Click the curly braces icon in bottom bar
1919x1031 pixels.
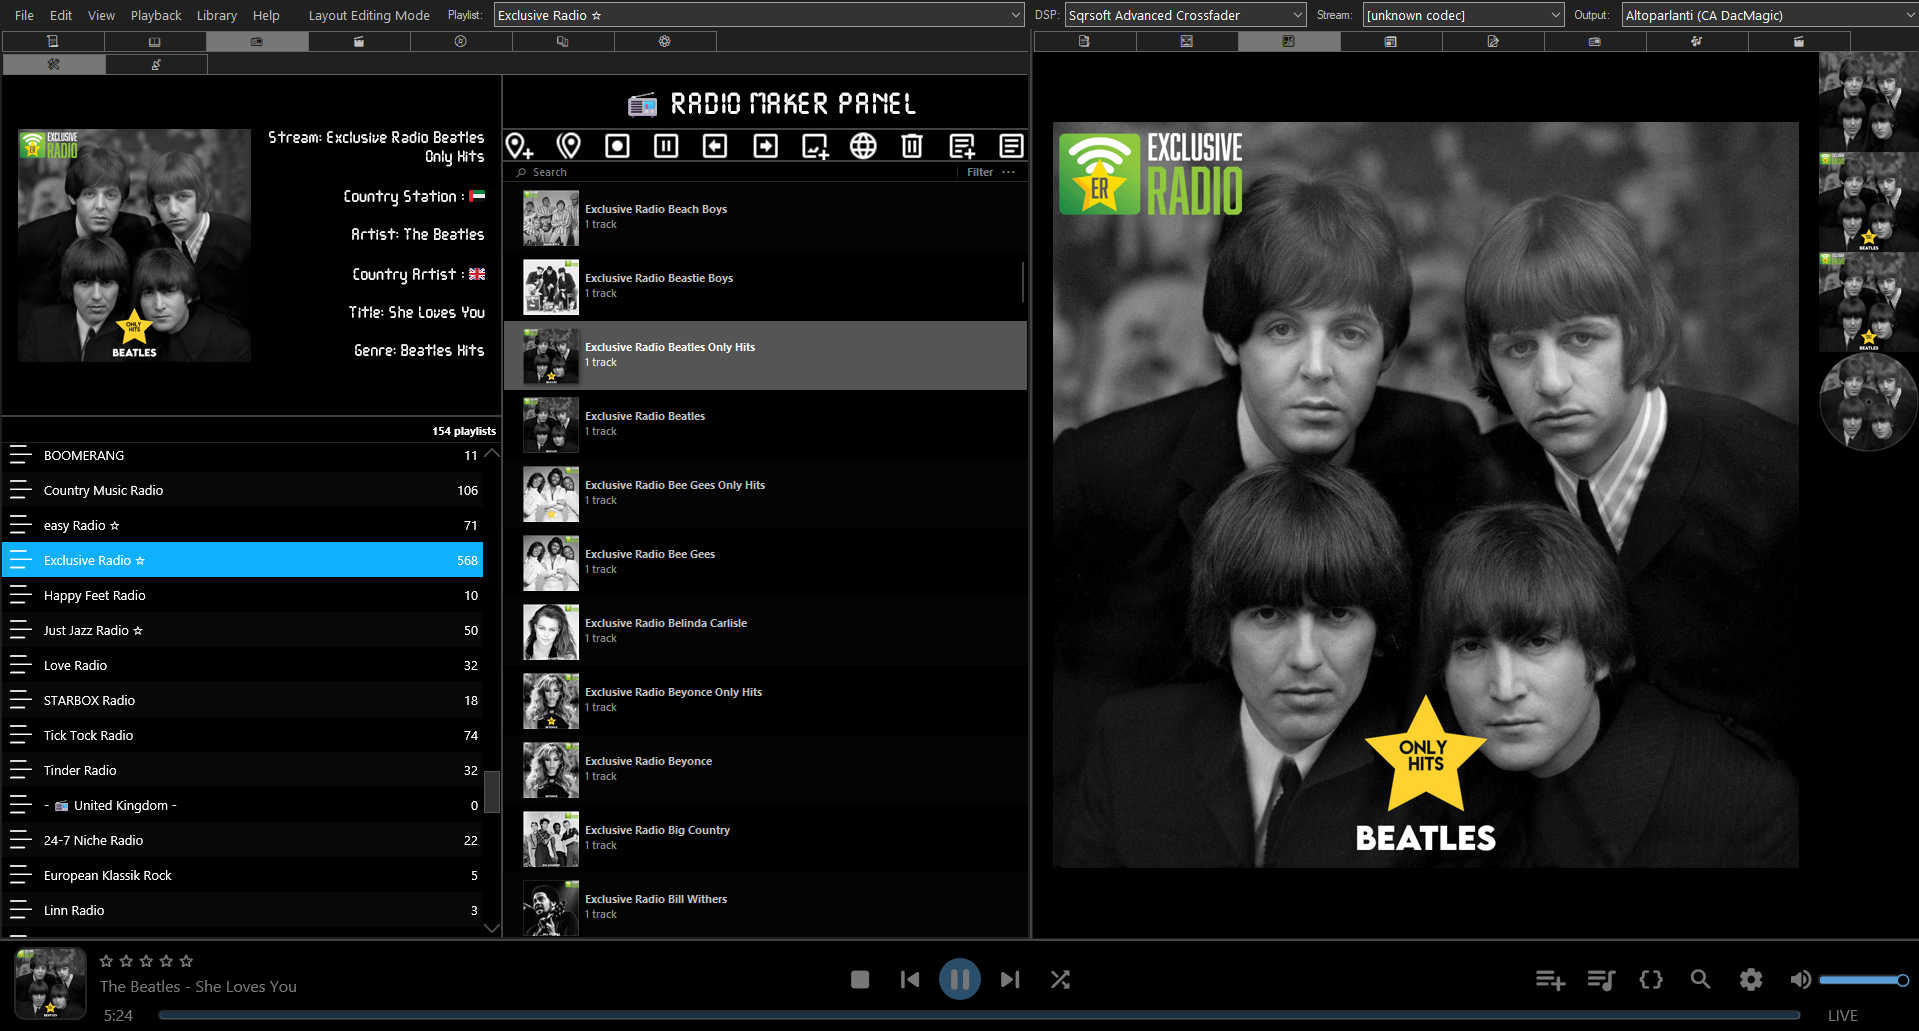pos(1651,980)
